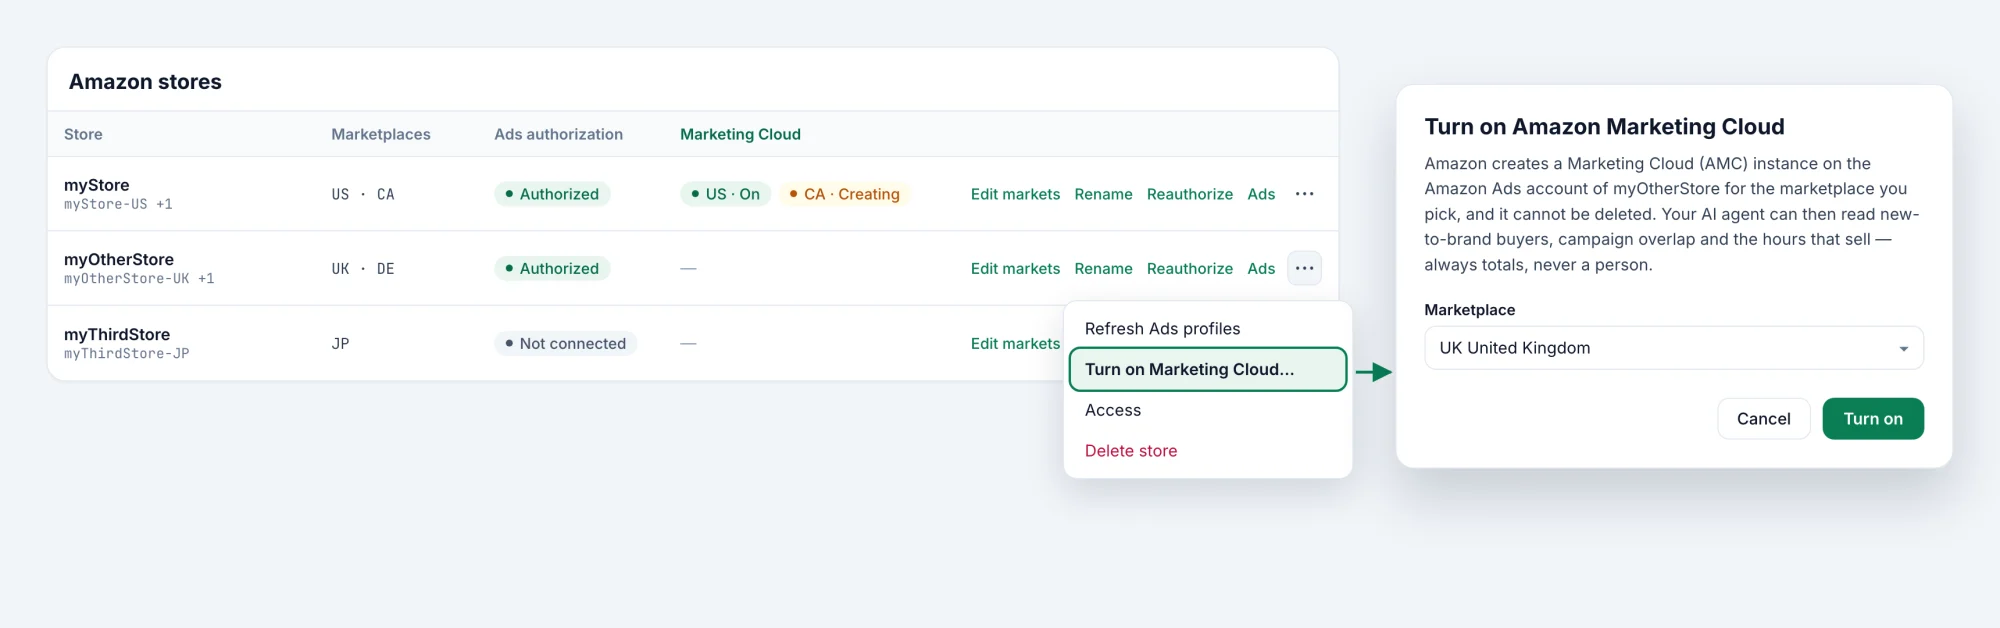2000x628 pixels.
Task: Select the myOtherStore store name
Action: tap(119, 259)
